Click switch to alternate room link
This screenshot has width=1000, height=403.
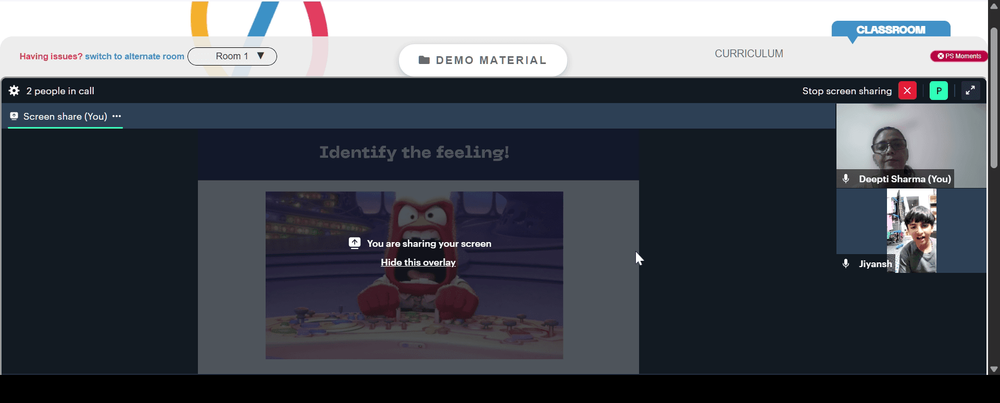135,56
